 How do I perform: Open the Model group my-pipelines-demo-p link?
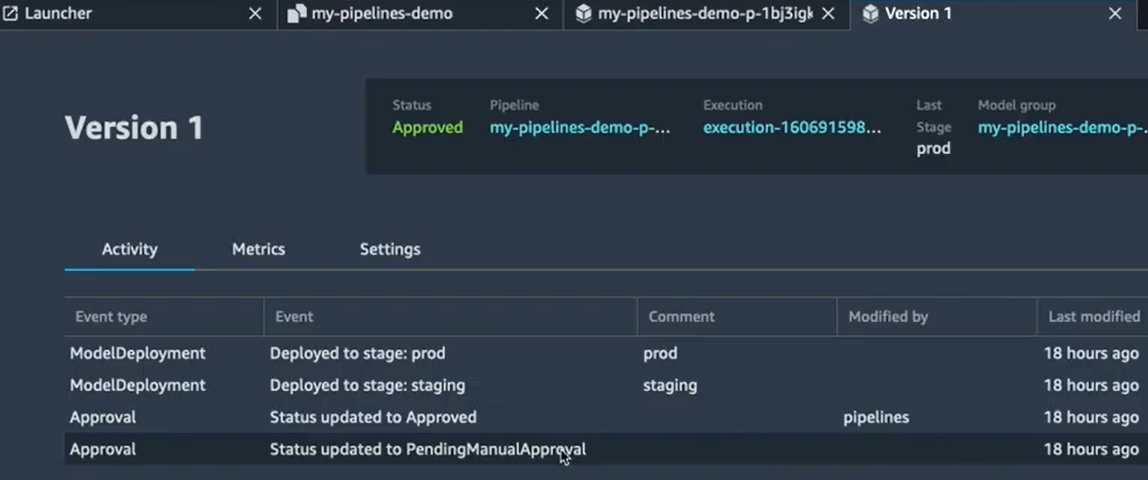(x=1061, y=128)
